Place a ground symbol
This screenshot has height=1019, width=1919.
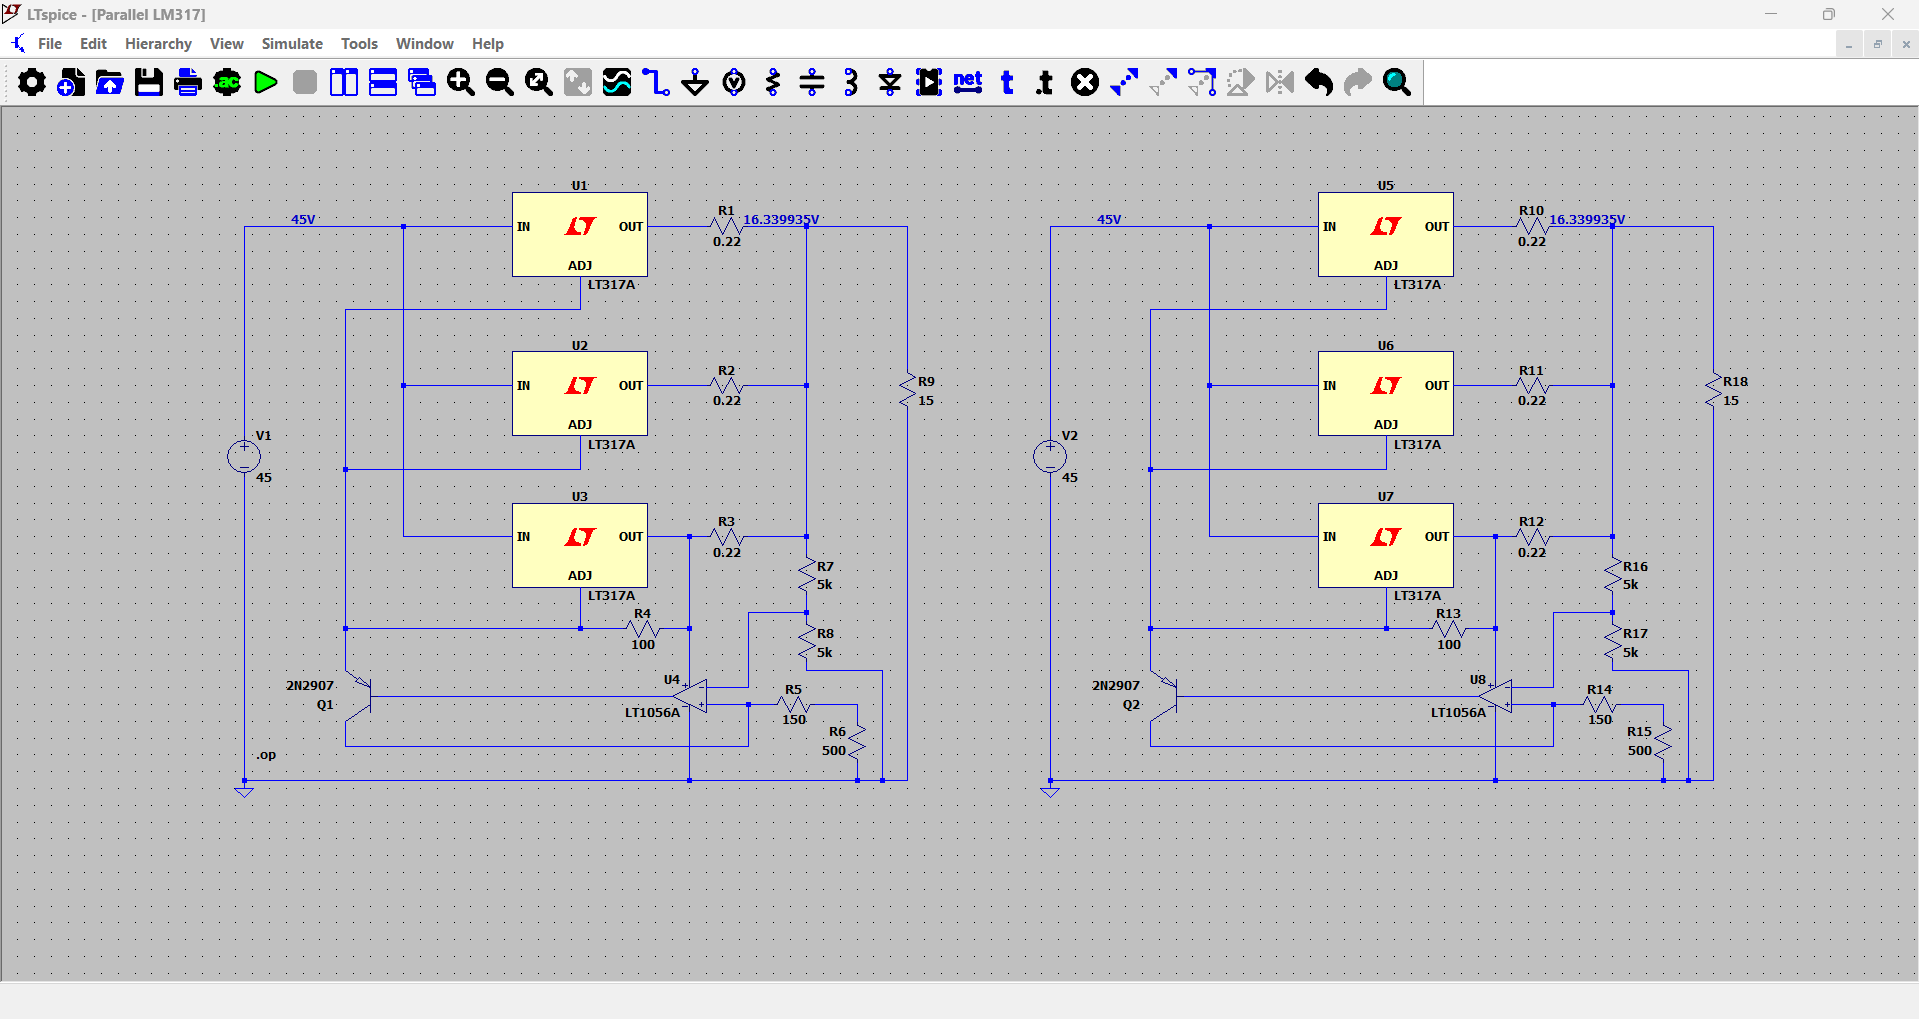[x=695, y=82]
